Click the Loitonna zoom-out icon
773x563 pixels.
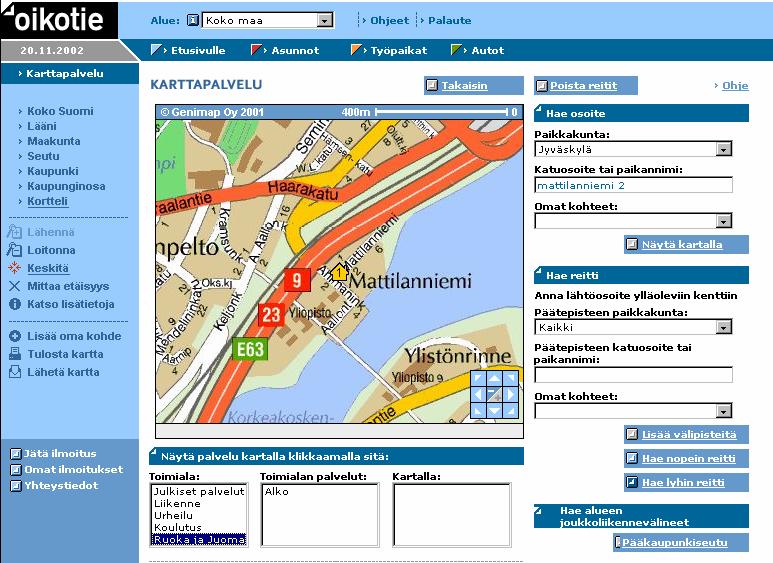tap(15, 250)
